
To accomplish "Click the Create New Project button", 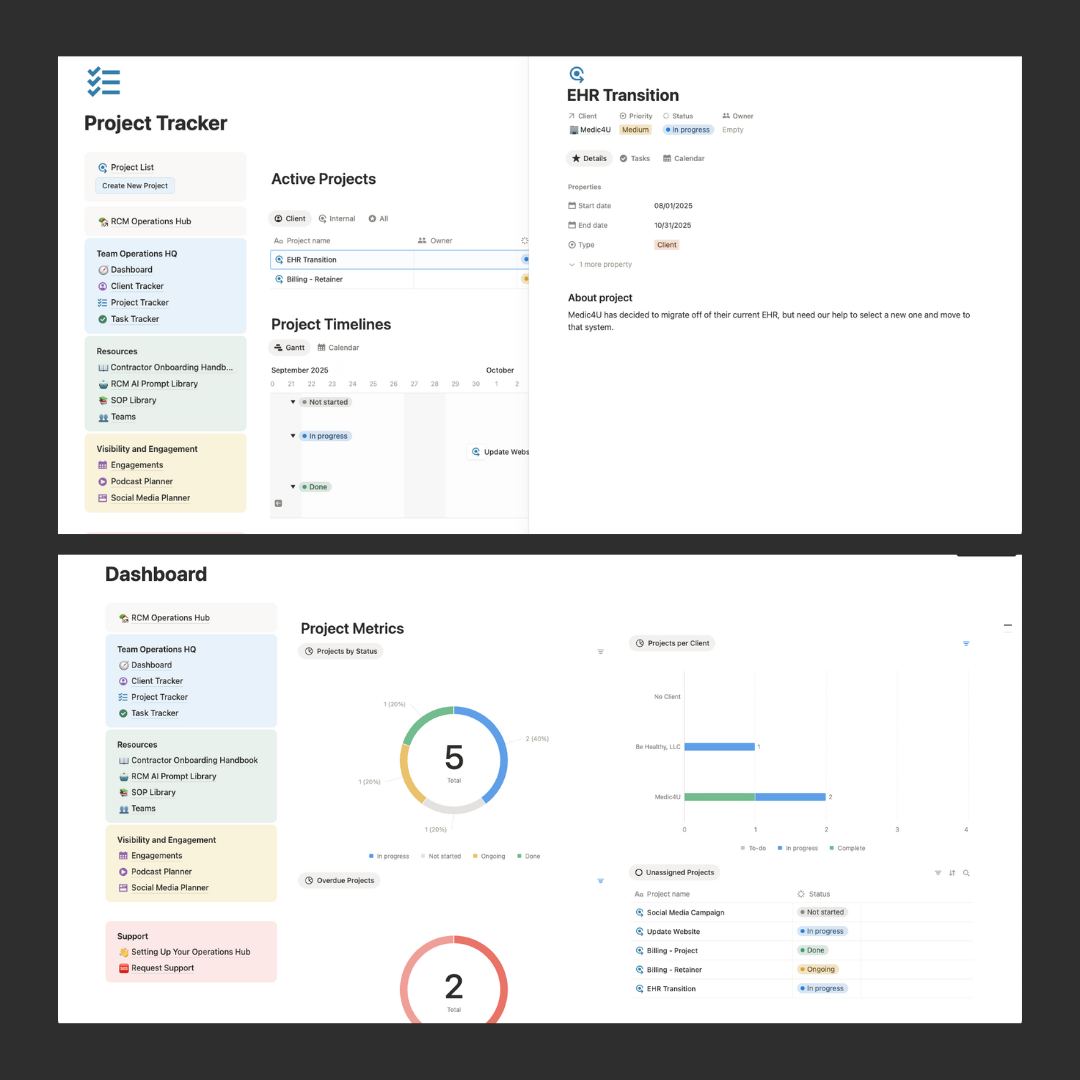I will click(x=135, y=186).
